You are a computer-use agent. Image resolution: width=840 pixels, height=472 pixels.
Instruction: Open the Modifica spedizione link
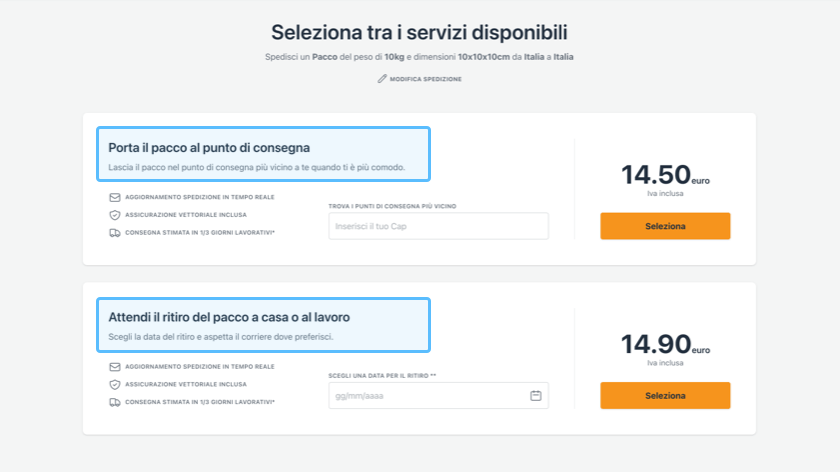(426, 79)
